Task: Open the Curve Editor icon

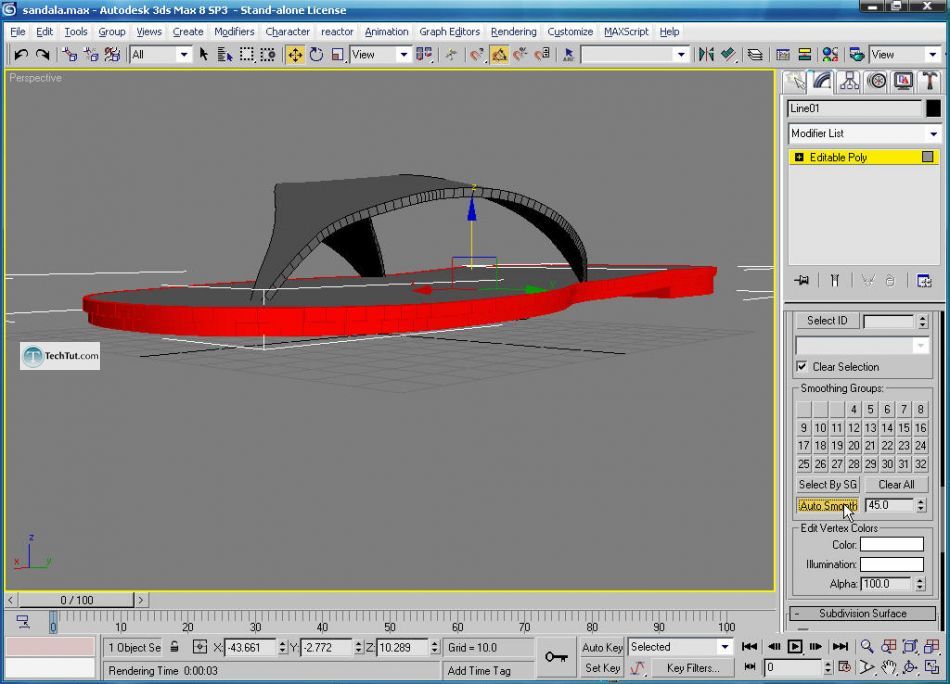Action: coord(783,55)
